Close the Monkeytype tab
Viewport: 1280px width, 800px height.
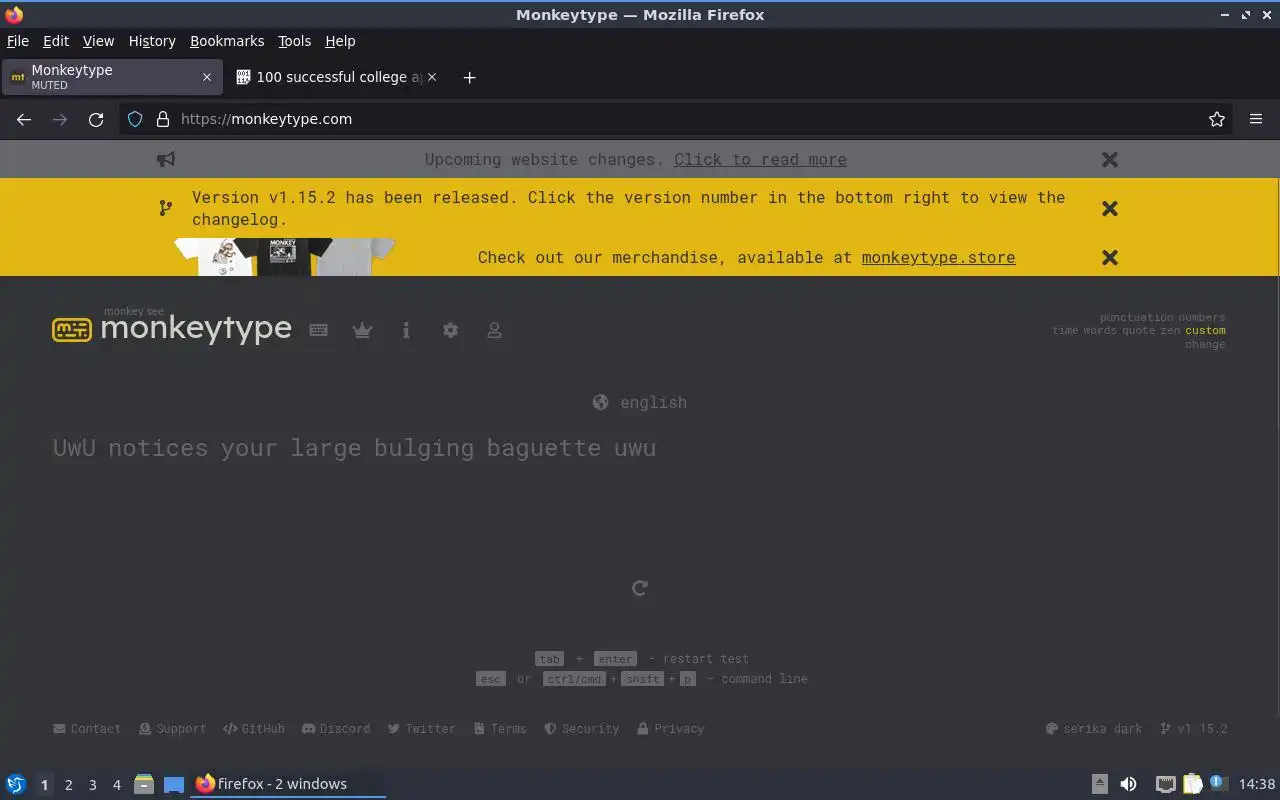[x=207, y=77]
